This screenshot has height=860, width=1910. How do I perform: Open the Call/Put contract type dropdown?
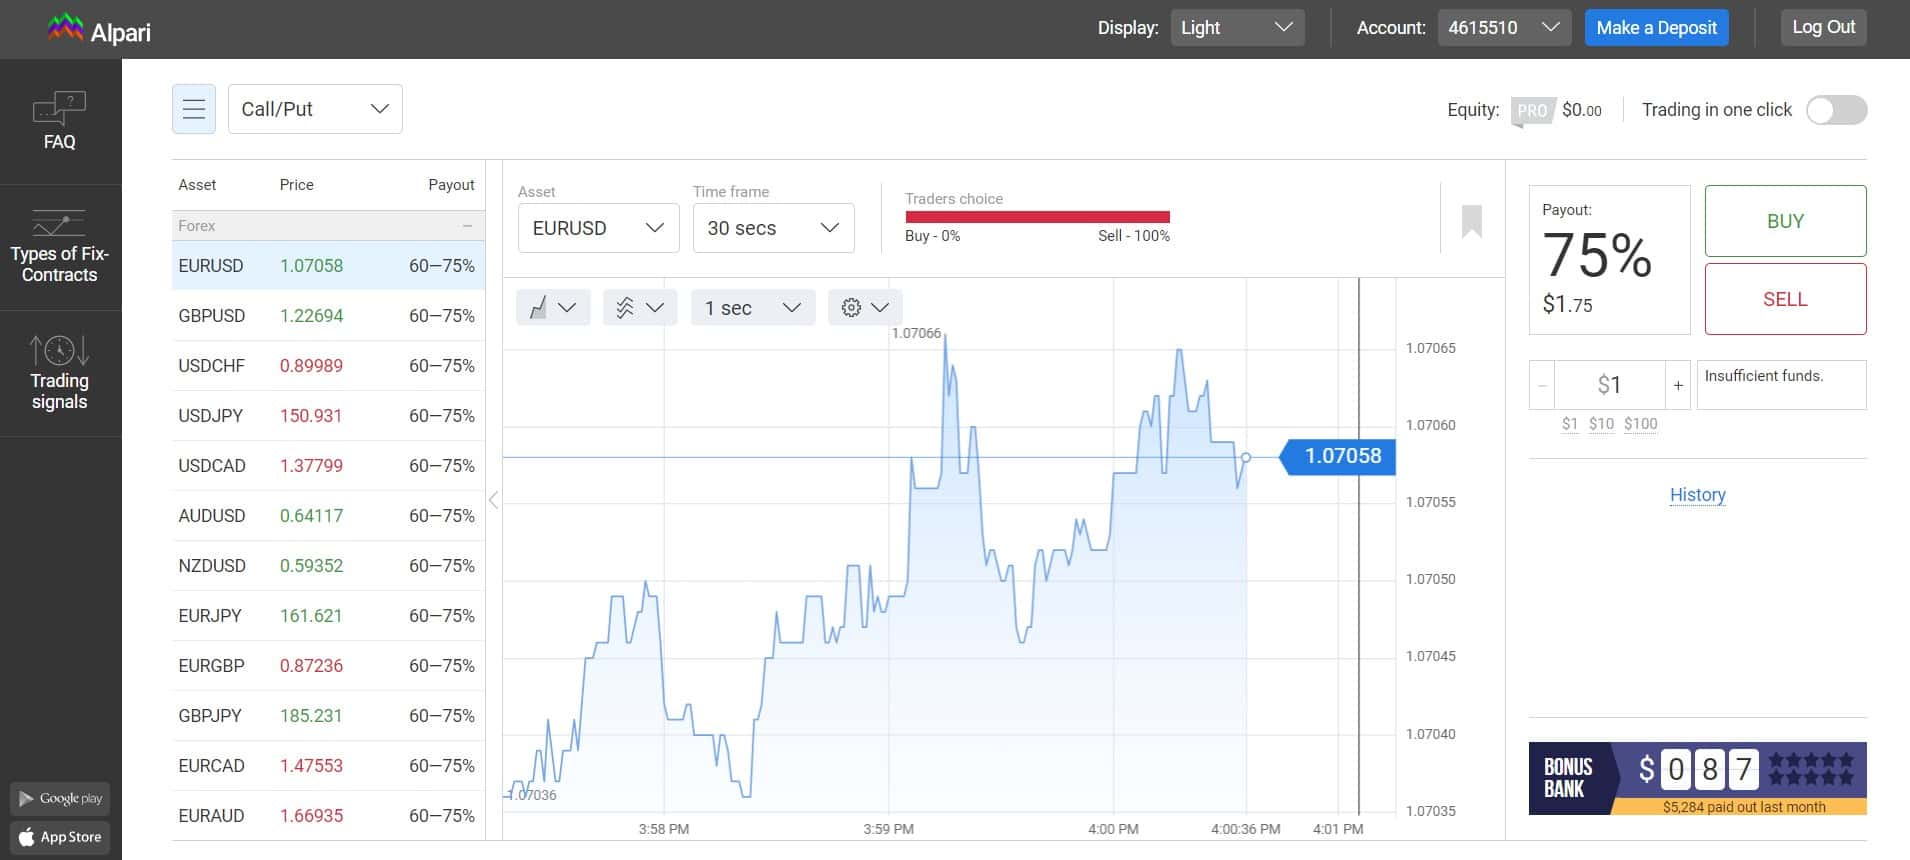pos(315,109)
